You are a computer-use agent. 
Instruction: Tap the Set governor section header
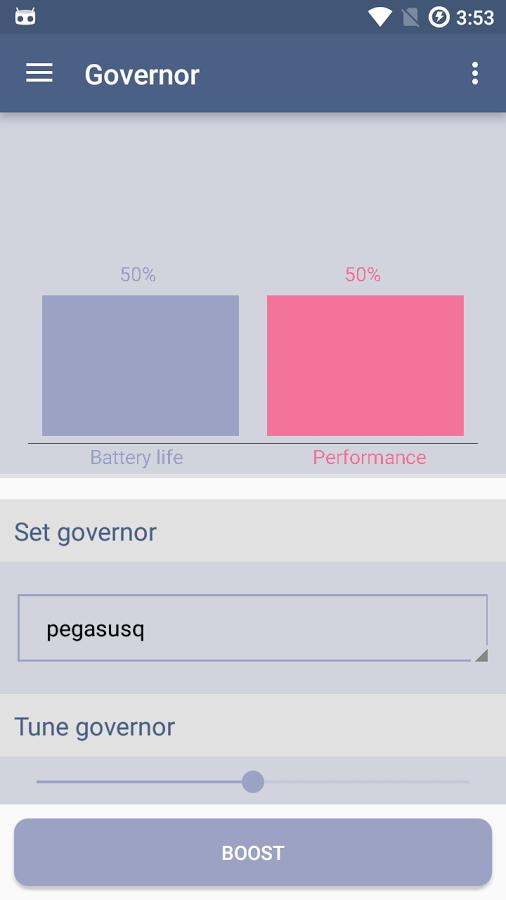pos(253,531)
